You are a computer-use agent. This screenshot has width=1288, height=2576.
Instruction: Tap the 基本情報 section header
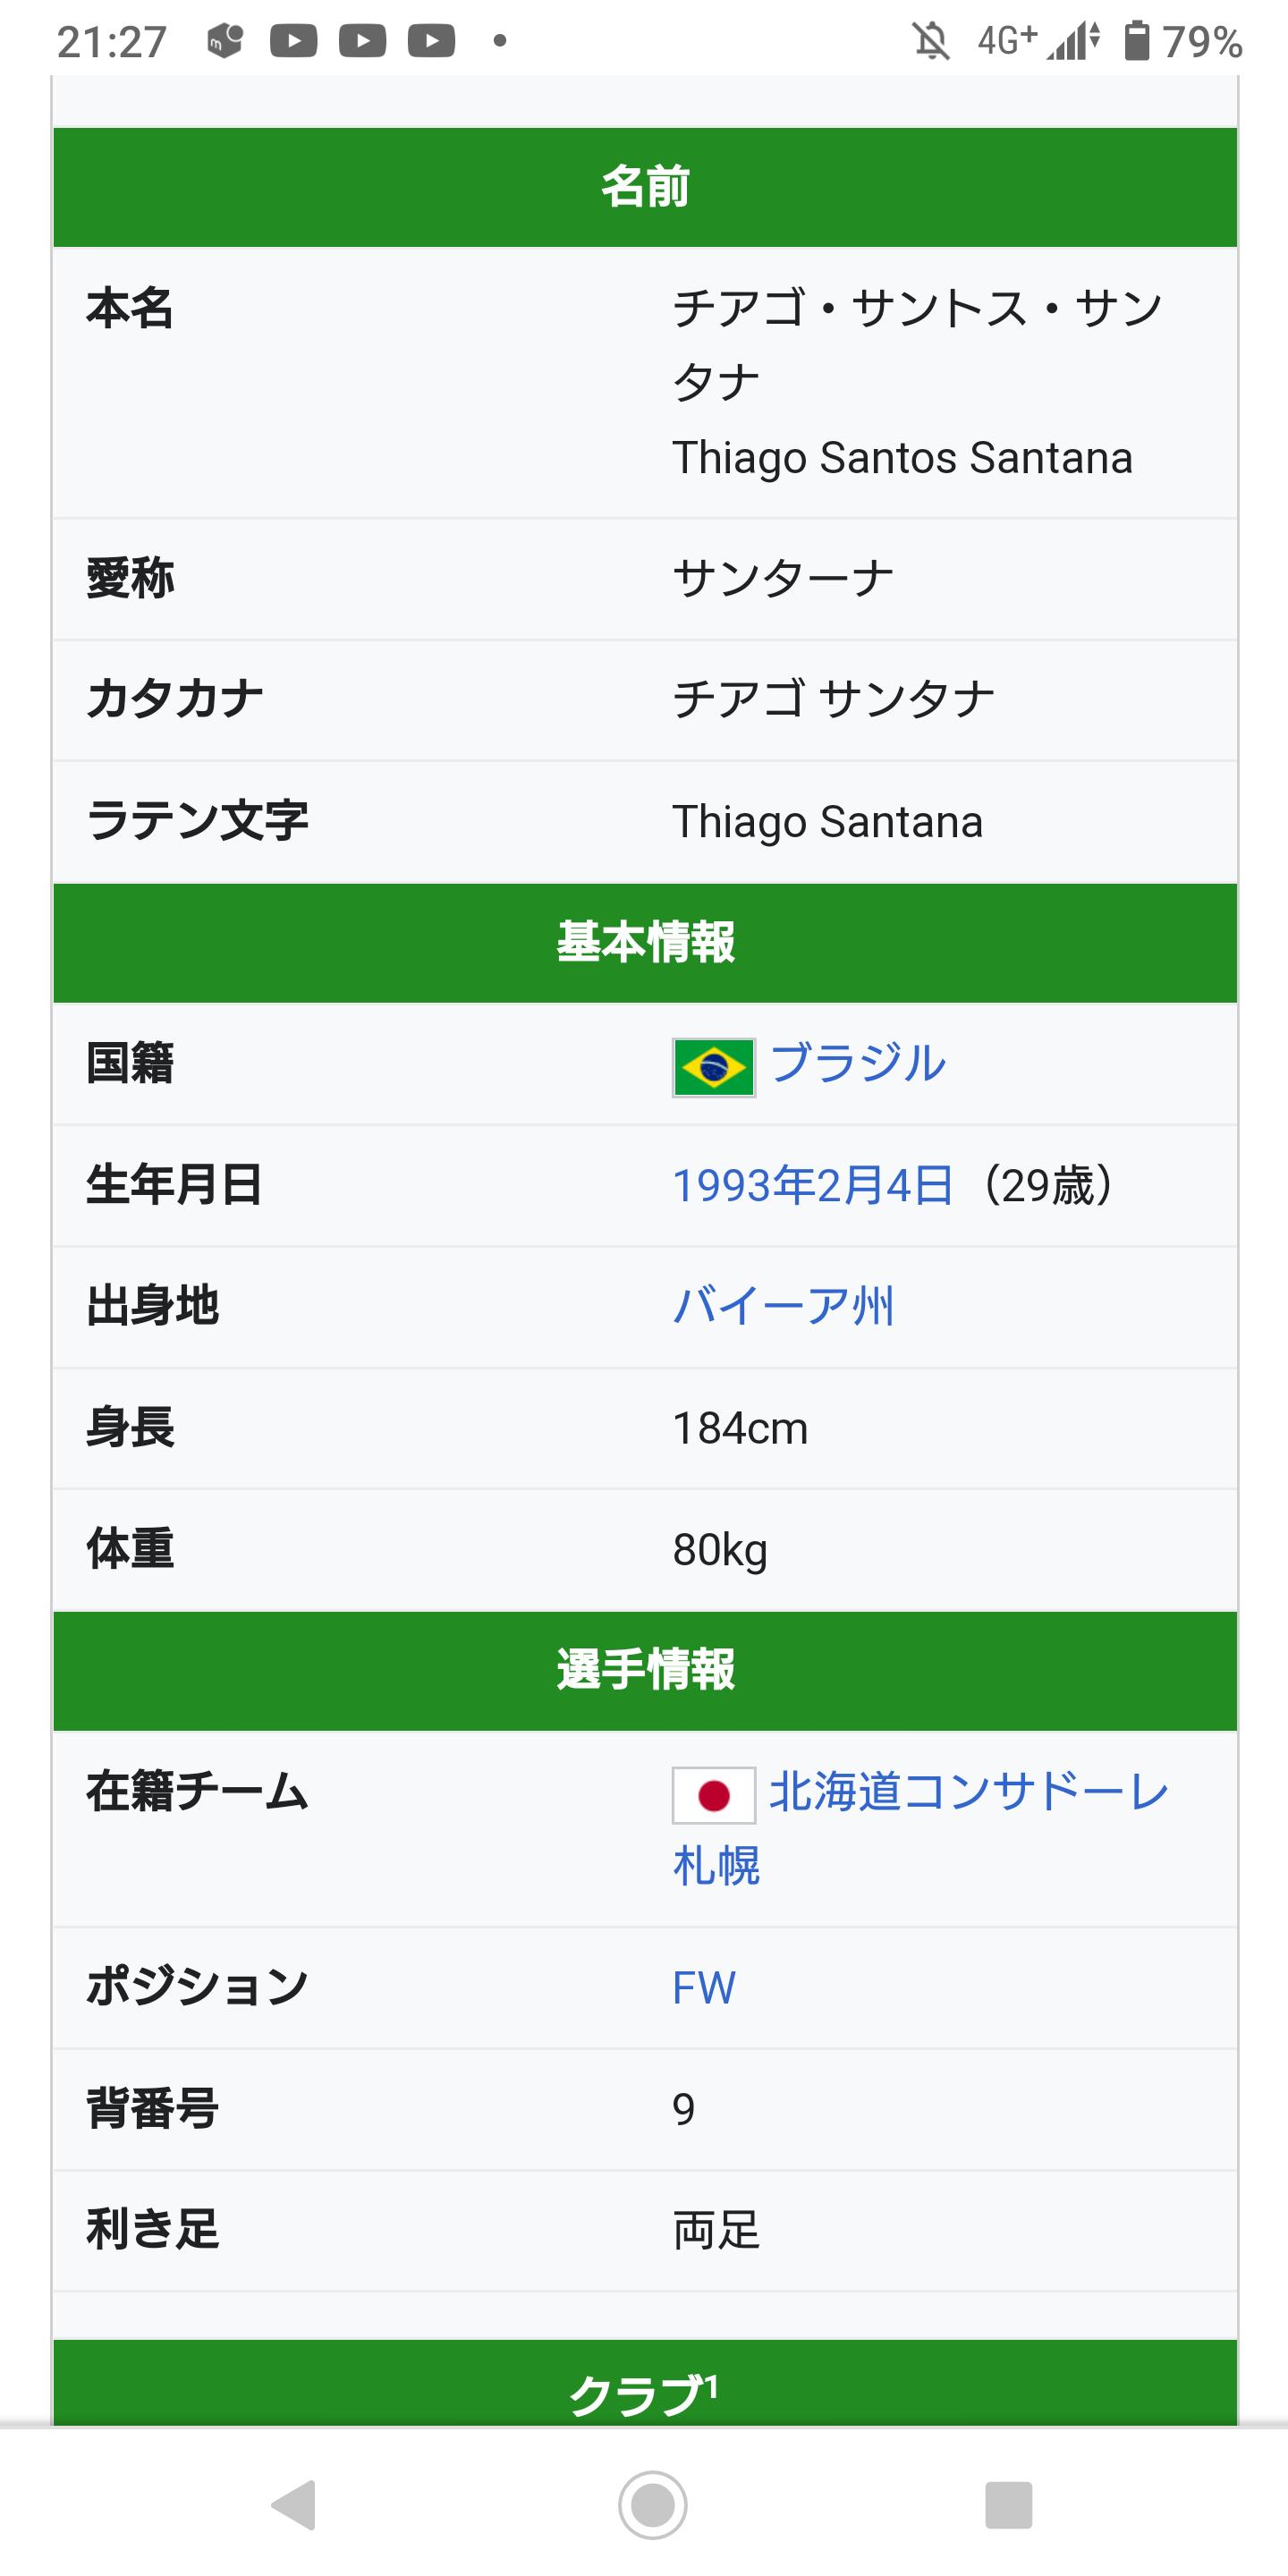click(645, 942)
